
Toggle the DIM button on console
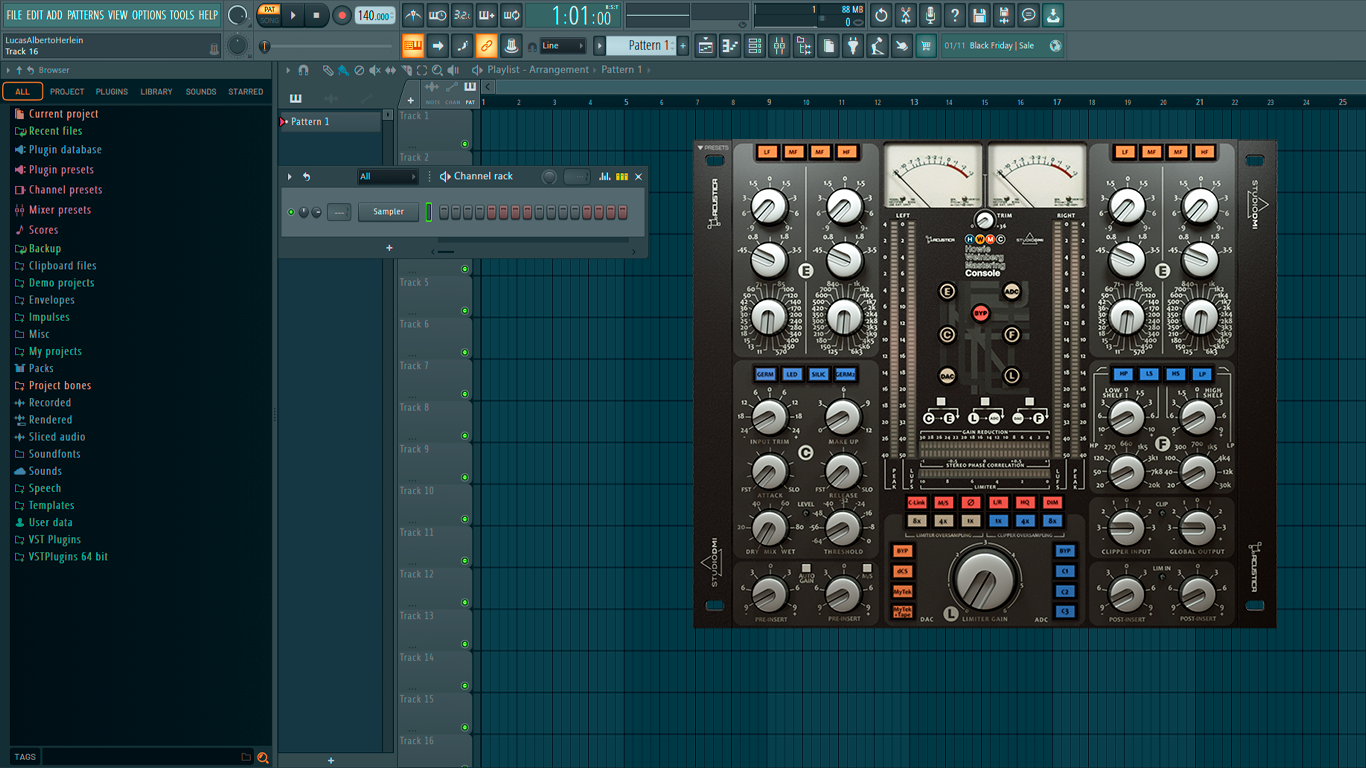click(x=1051, y=503)
